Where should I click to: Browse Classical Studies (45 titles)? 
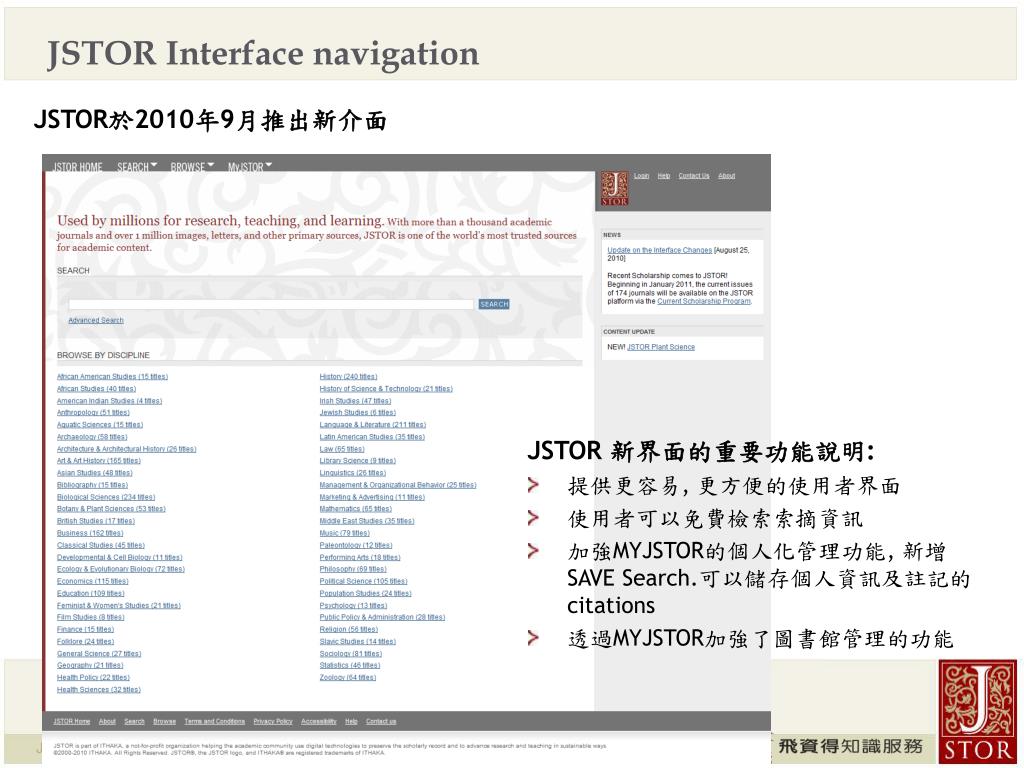point(101,545)
